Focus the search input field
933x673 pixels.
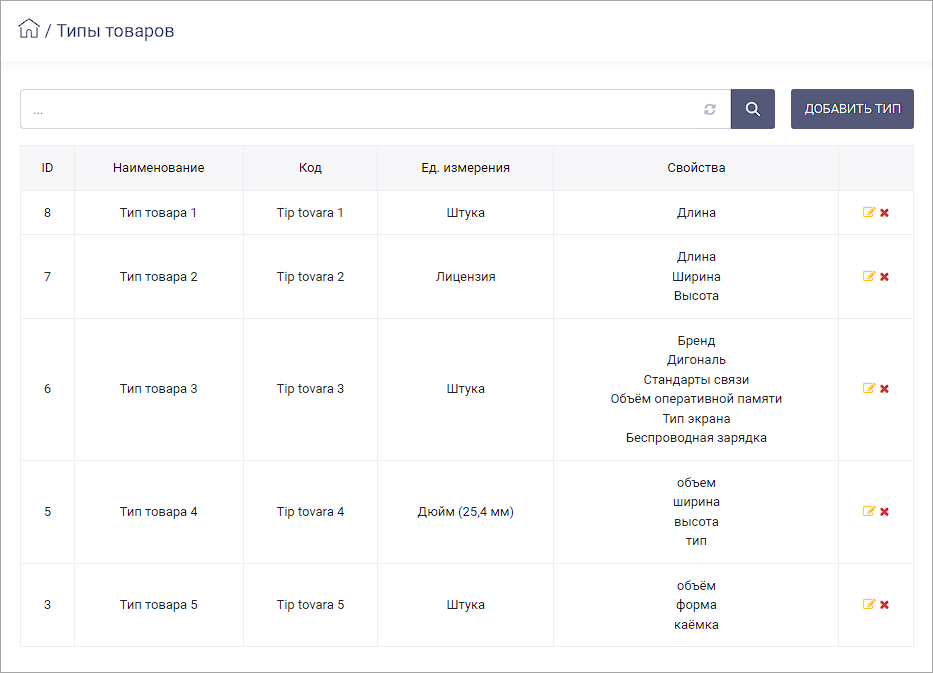(x=375, y=109)
